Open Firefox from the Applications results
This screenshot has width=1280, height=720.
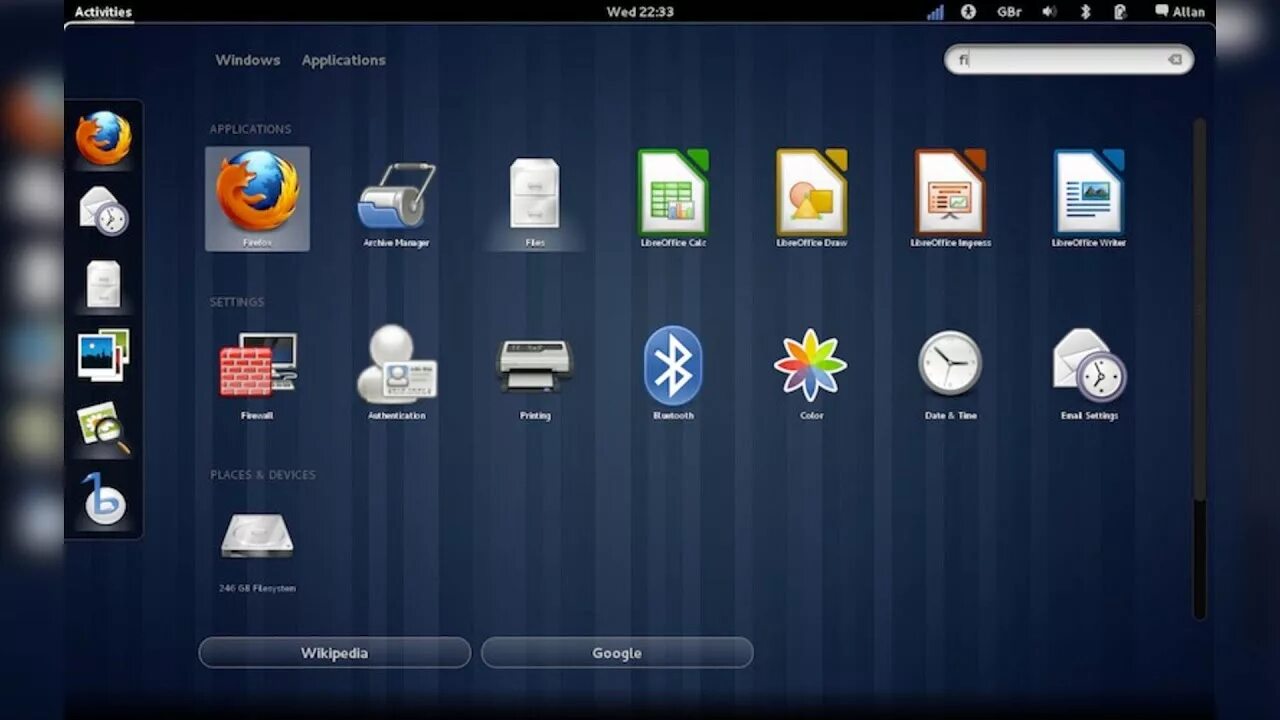click(x=257, y=199)
